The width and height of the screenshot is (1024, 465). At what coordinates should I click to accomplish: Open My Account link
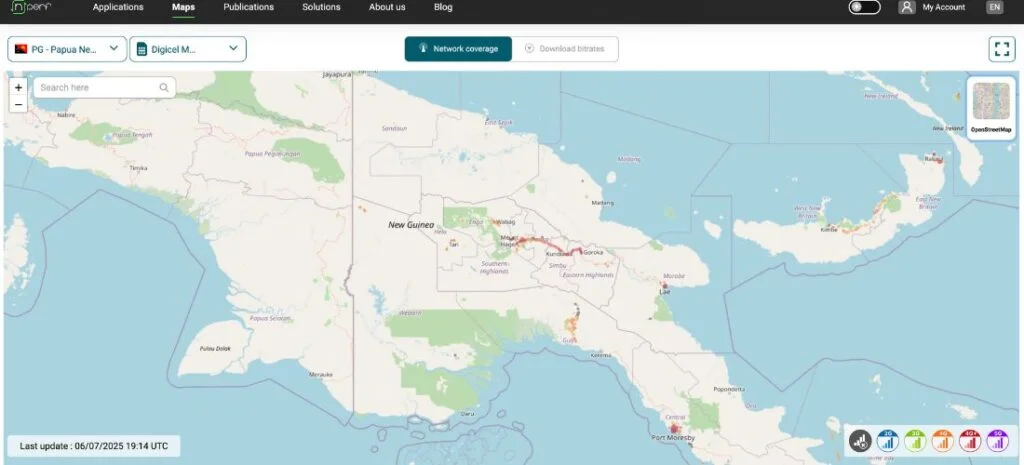[x=944, y=7]
